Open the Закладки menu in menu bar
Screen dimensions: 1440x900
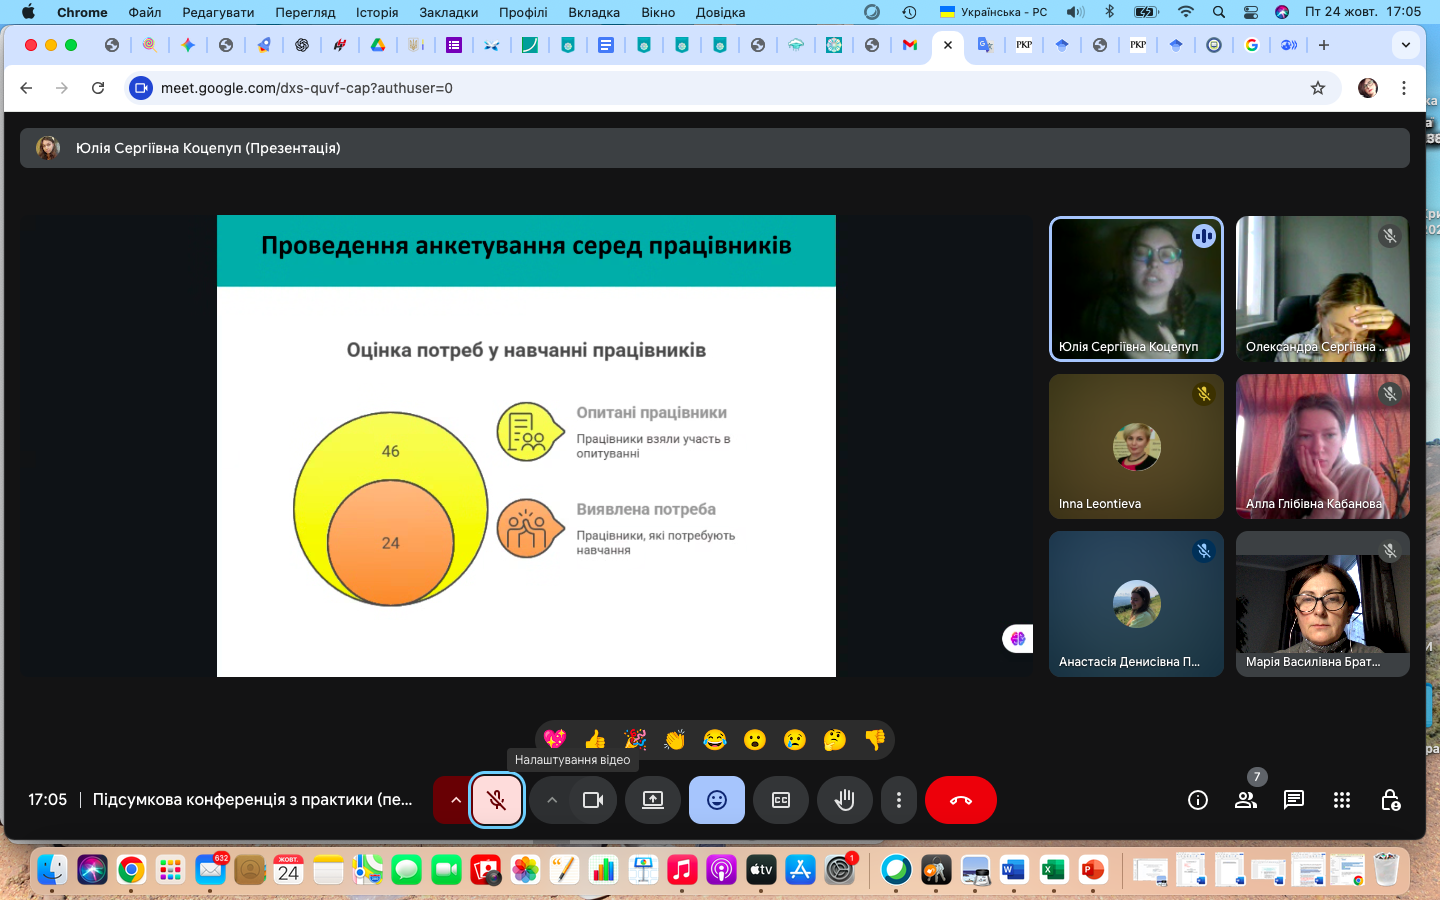pos(448,12)
